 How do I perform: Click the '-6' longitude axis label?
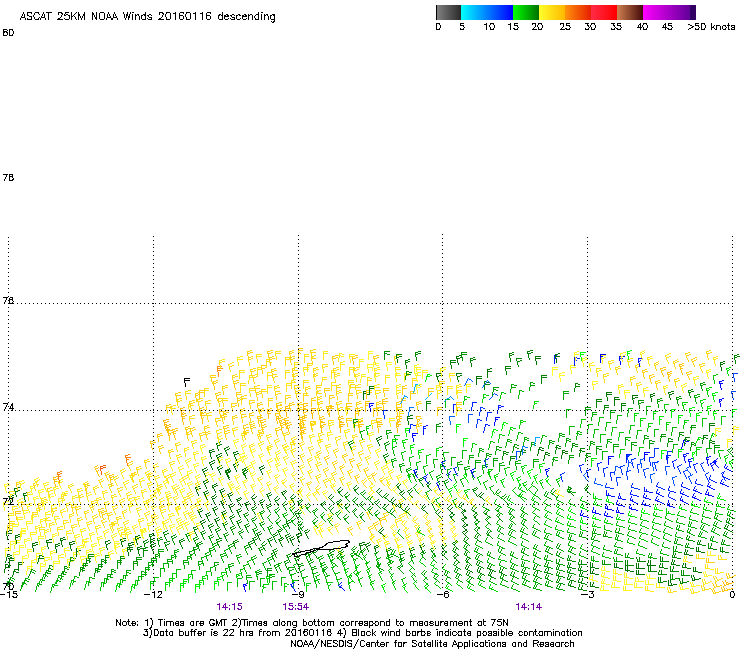point(442,594)
